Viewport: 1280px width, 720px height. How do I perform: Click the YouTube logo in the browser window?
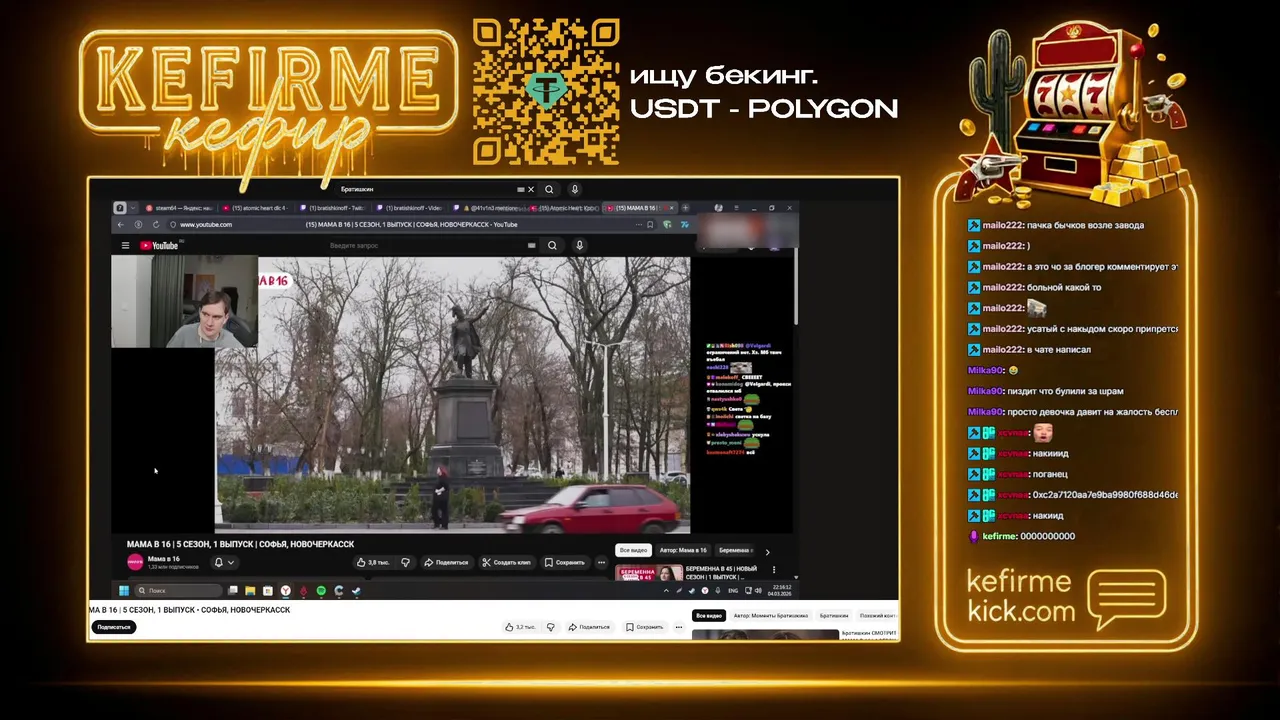[x=159, y=245]
